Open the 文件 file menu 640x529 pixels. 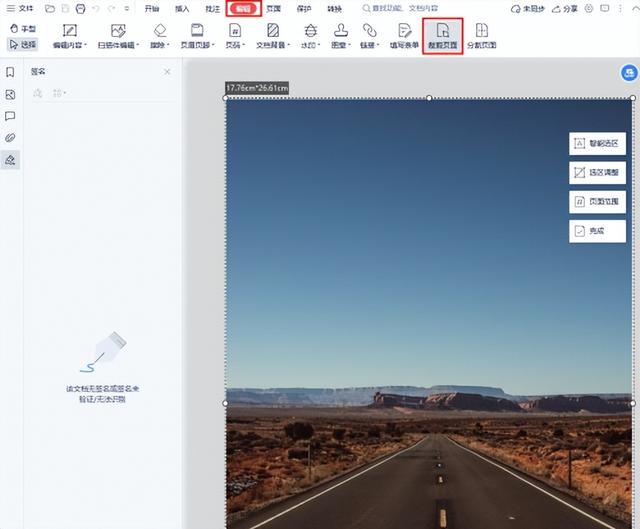point(20,8)
